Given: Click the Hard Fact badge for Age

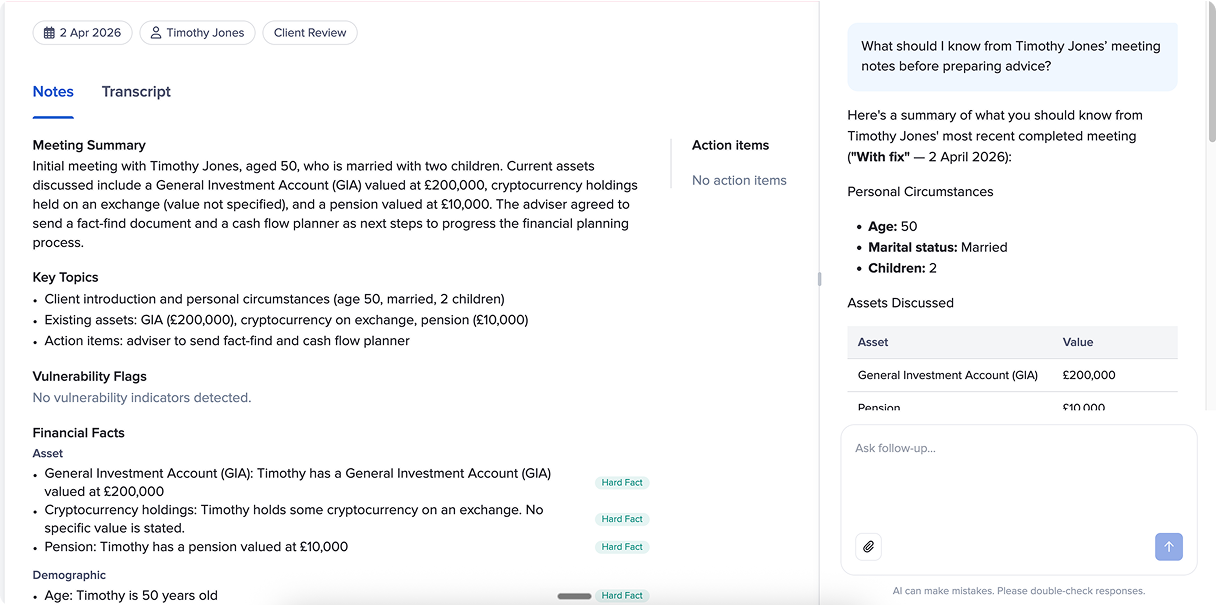Looking at the screenshot, I should pos(622,596).
